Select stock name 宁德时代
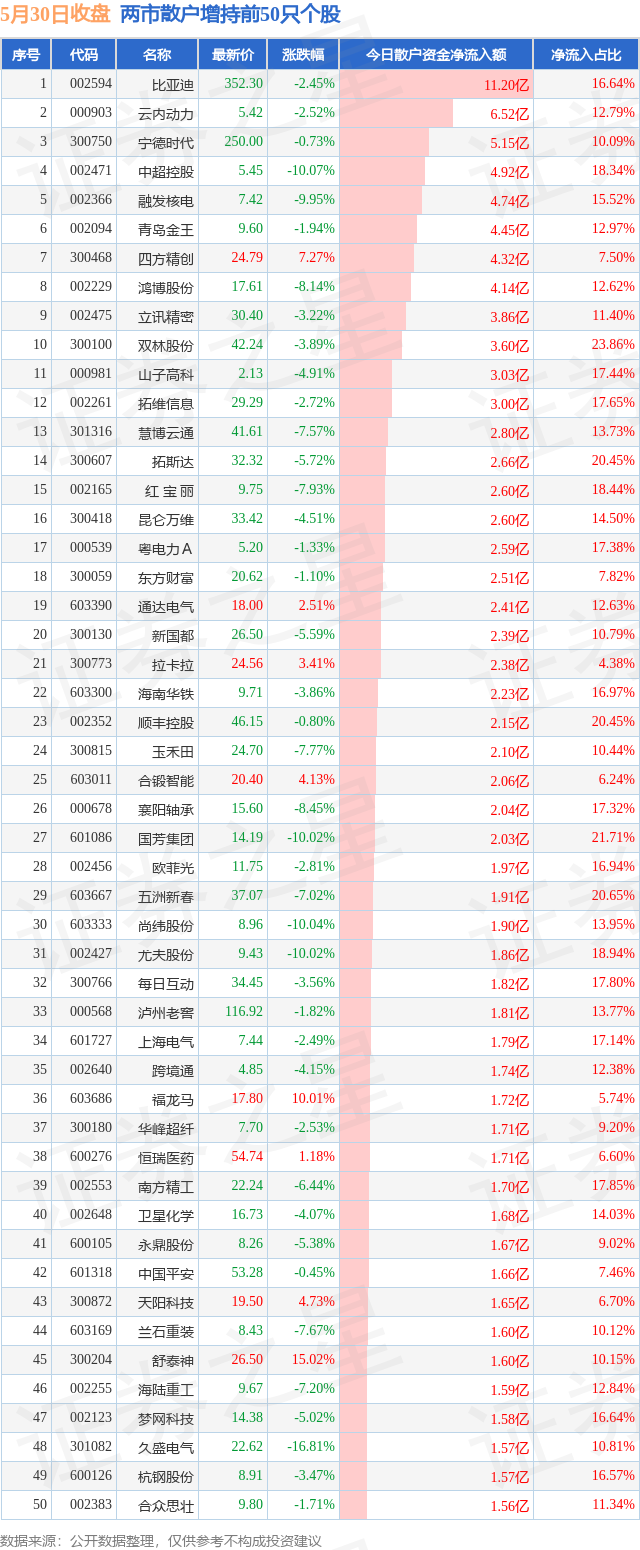Viewport: 640px width, 1550px height. click(x=166, y=142)
